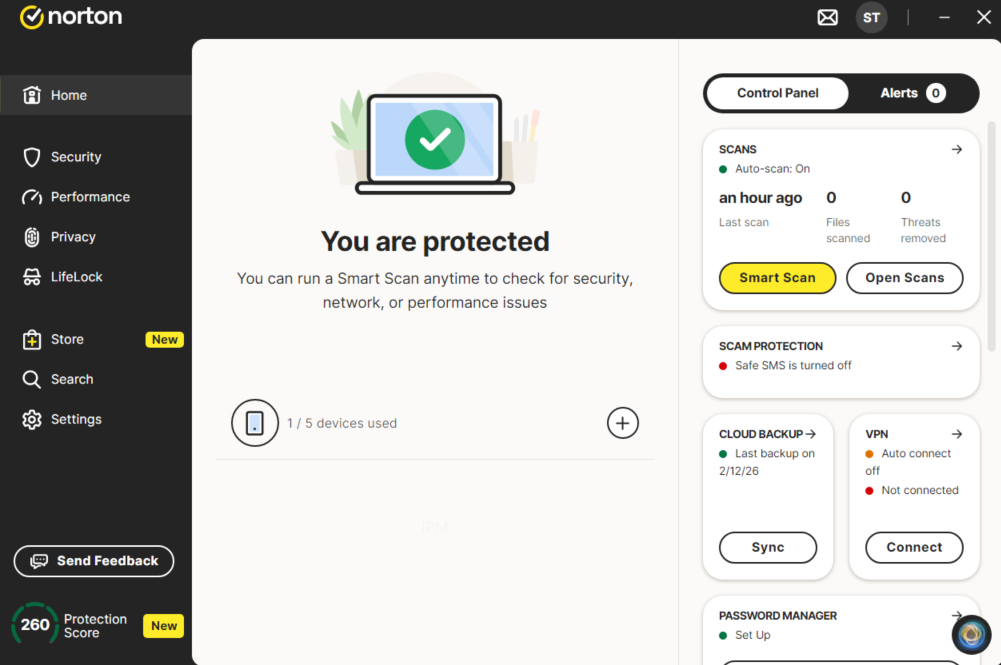Open the Security section in the sidebar
Screen dimensions: 1001x665
tap(75, 156)
